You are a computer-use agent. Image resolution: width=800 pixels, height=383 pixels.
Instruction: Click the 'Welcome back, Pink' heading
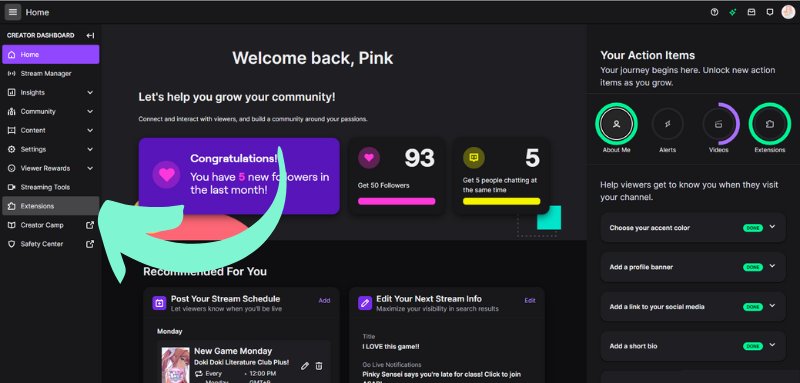[313, 58]
